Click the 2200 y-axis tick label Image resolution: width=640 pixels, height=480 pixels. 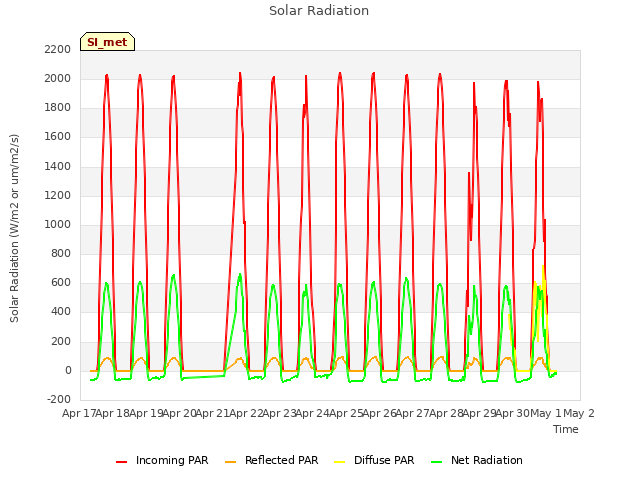pyautogui.click(x=58, y=49)
